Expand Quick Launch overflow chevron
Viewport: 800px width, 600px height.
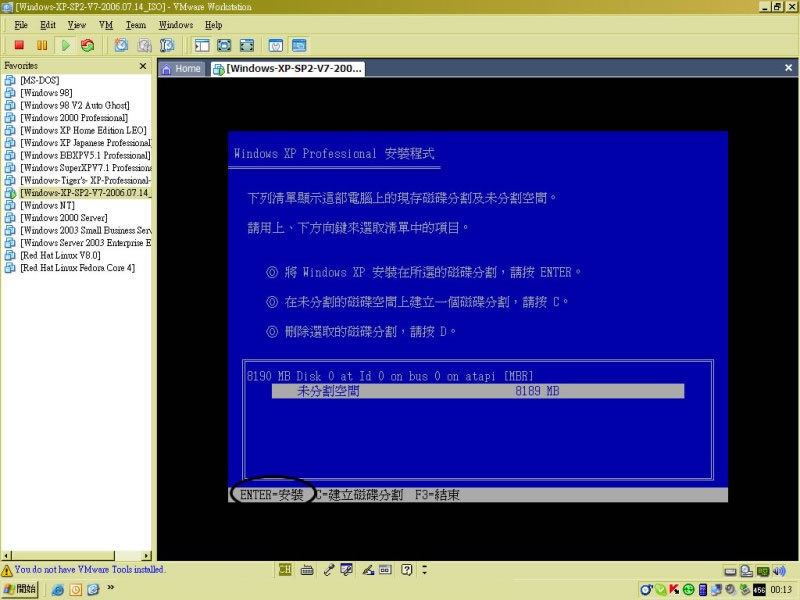click(111, 587)
